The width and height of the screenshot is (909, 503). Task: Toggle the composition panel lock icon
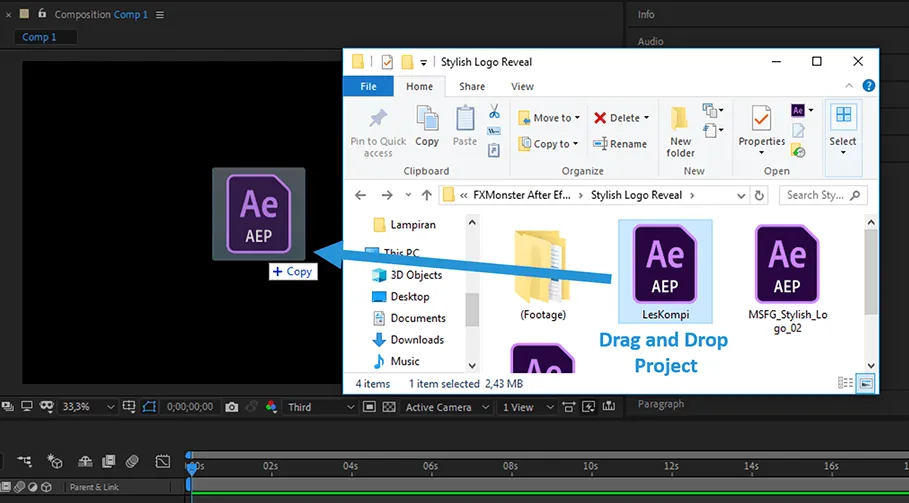[x=41, y=13]
